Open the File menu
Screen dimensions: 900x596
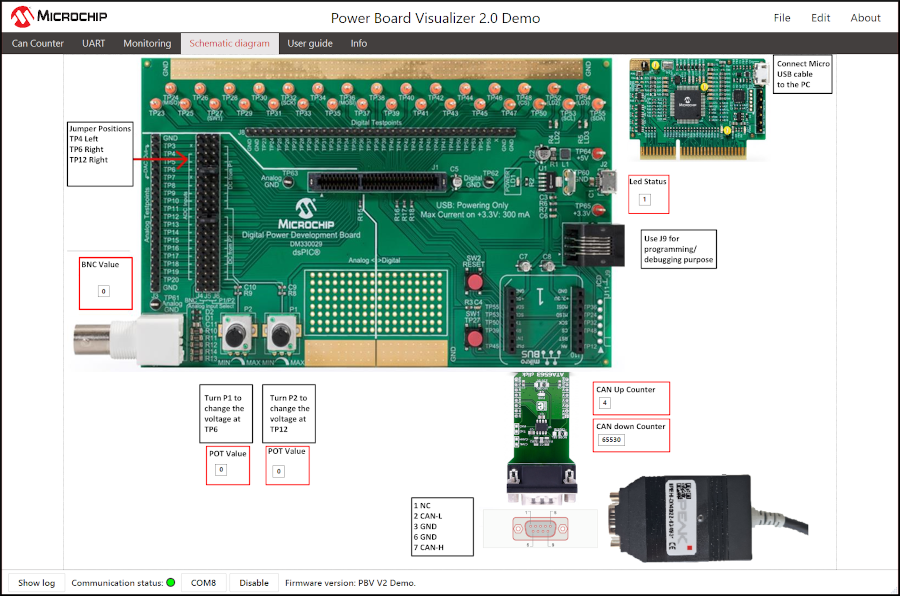pos(782,18)
